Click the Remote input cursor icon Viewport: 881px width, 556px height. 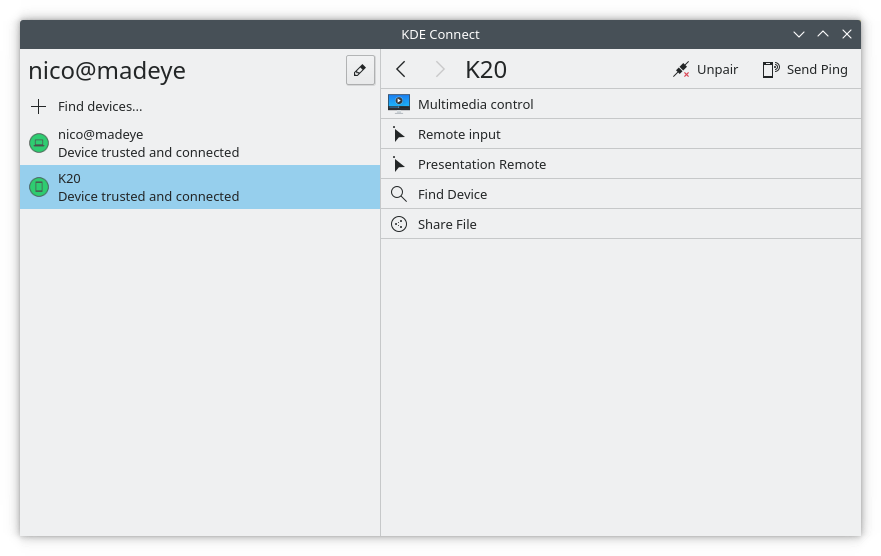399,134
